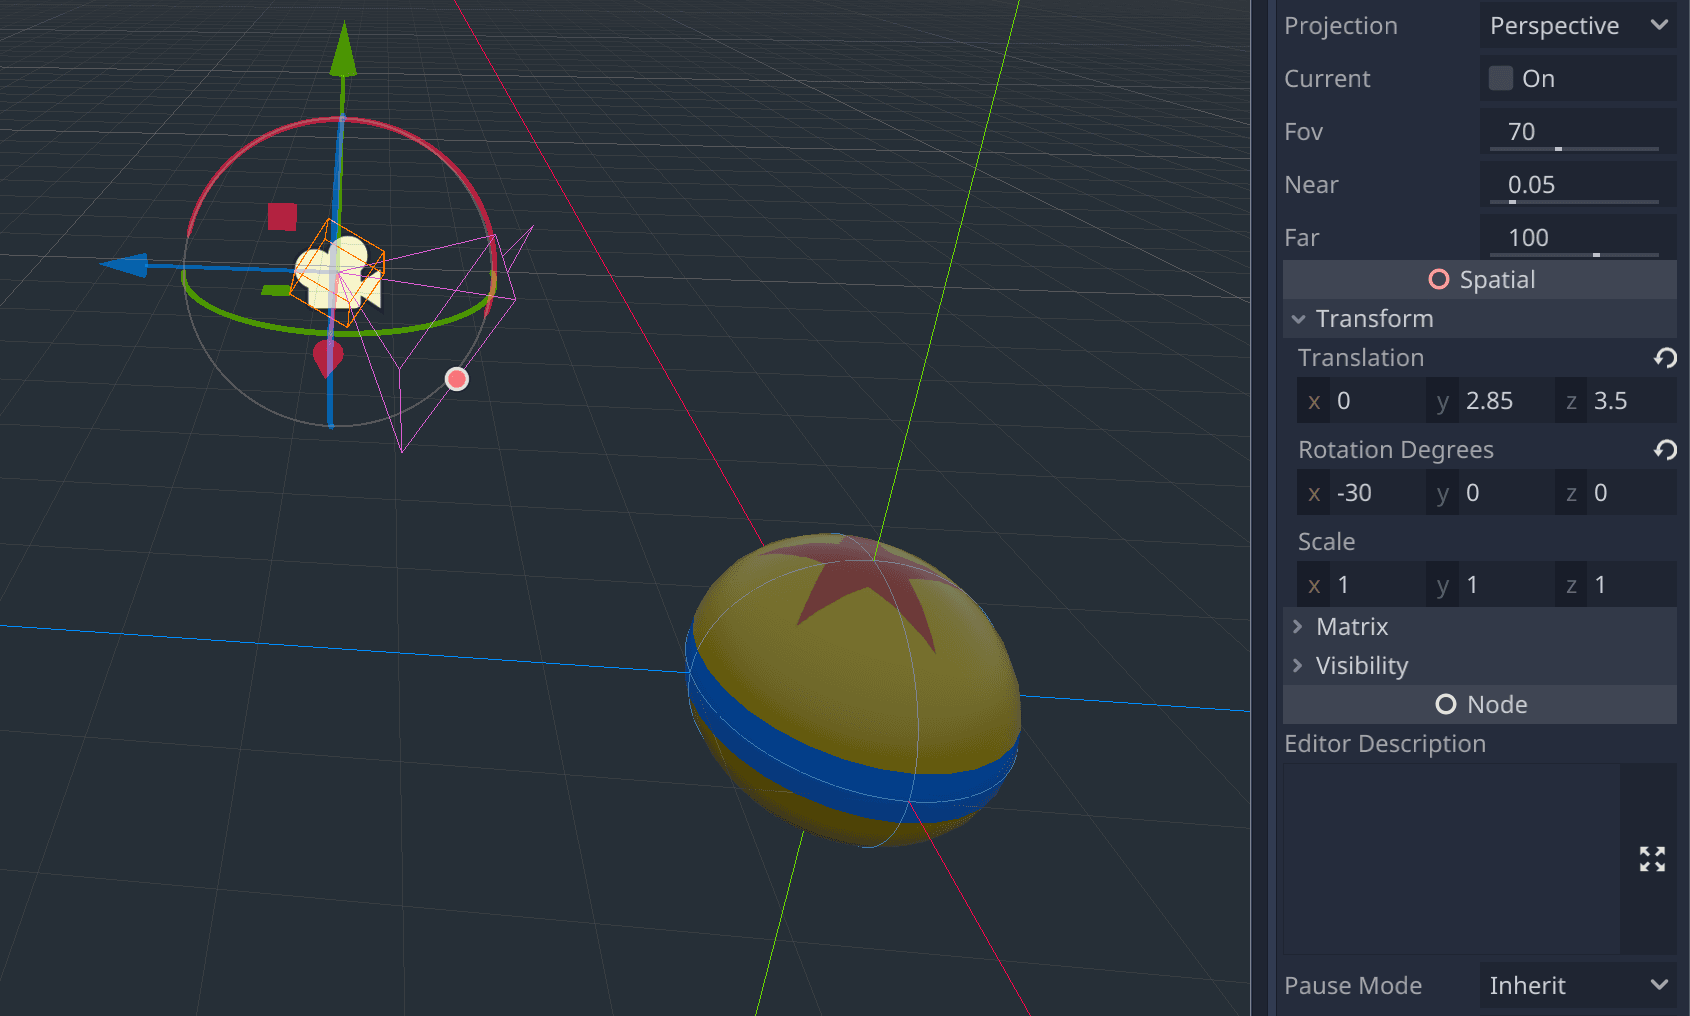1690x1016 pixels.
Task: Click the small green plane handle on gizmo
Action: [x=275, y=290]
